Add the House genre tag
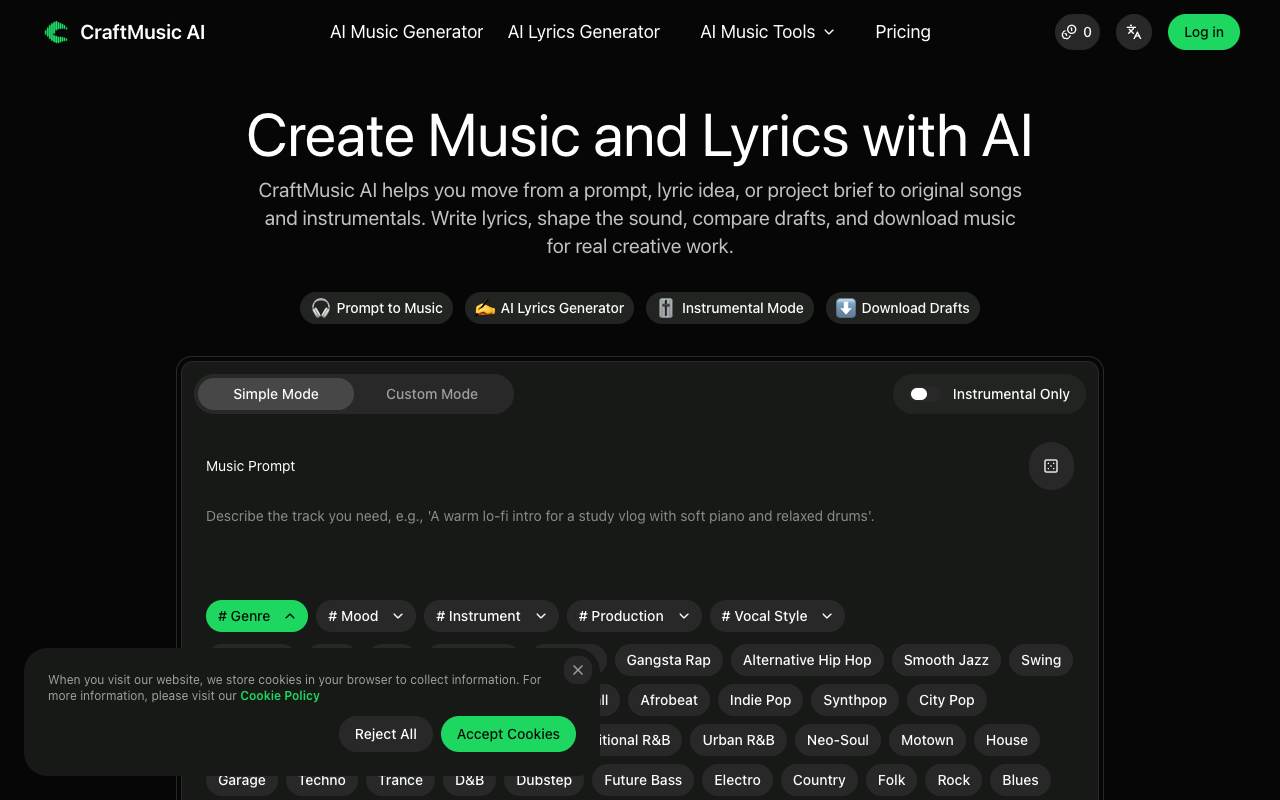Viewport: 1280px width, 800px height. tap(1007, 740)
